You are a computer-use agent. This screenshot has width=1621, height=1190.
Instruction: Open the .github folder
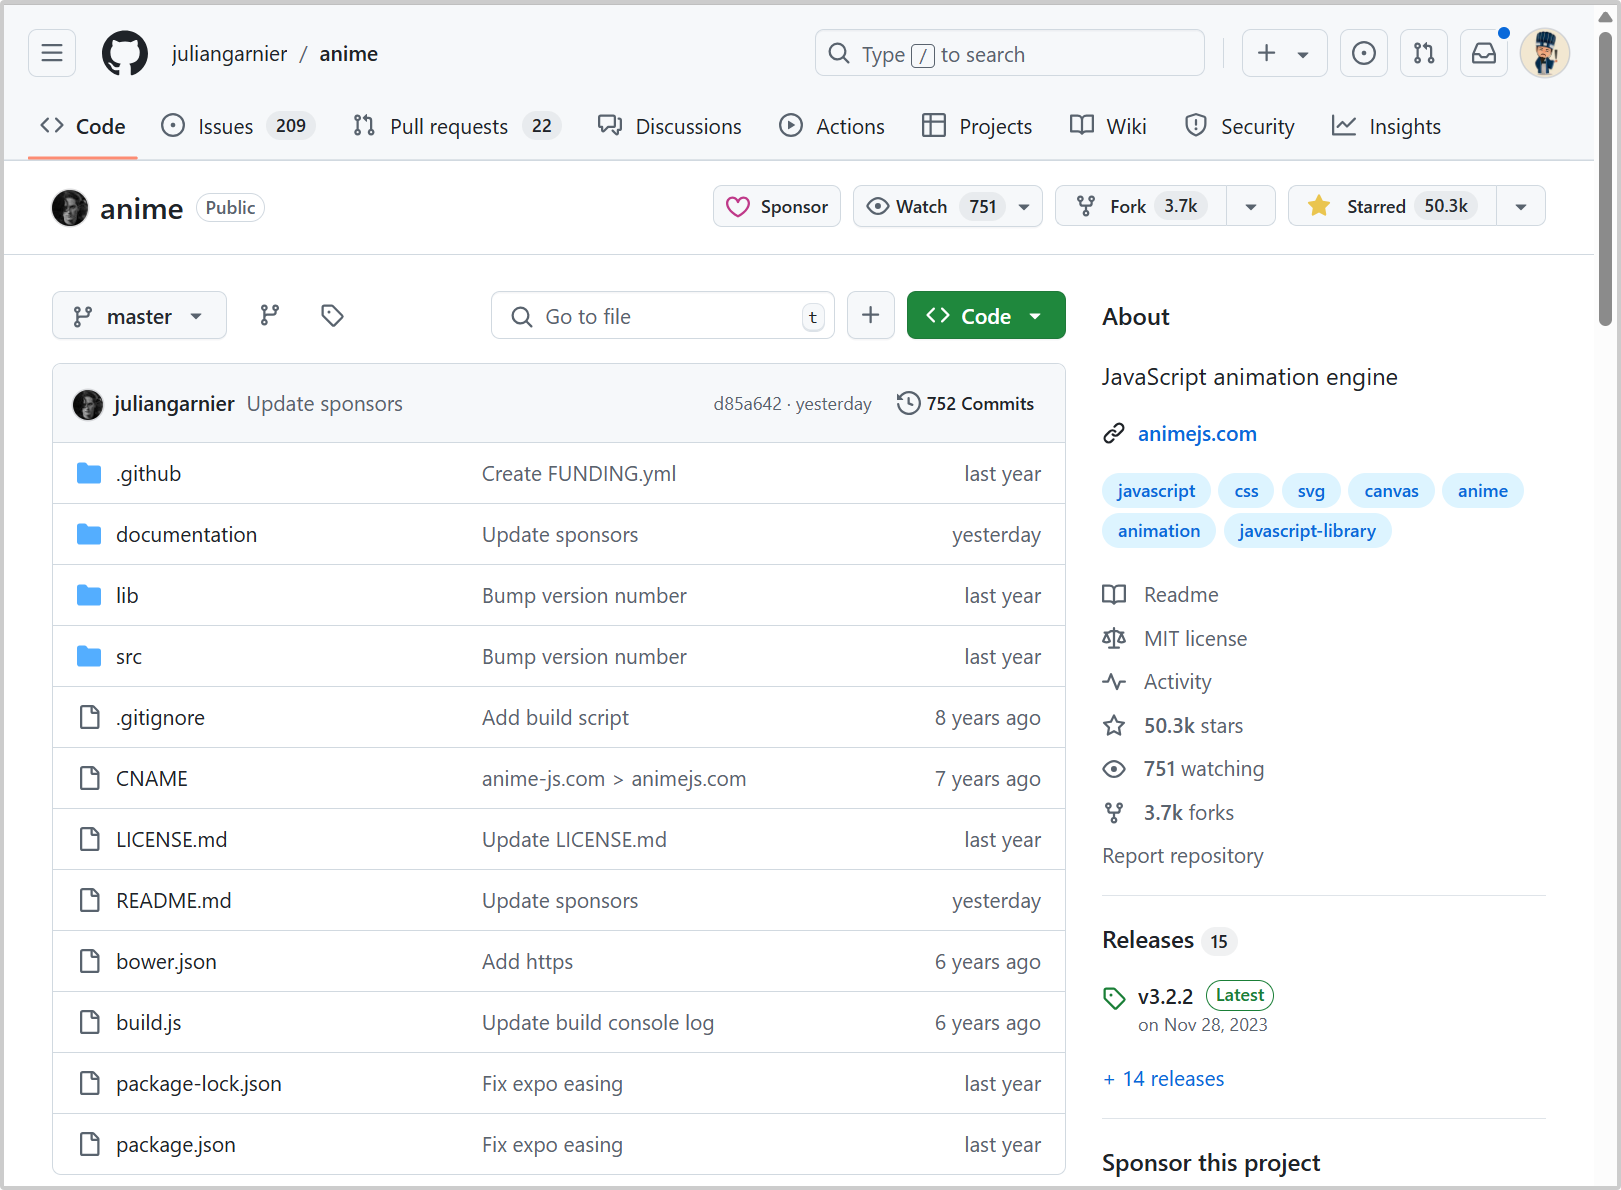148,474
